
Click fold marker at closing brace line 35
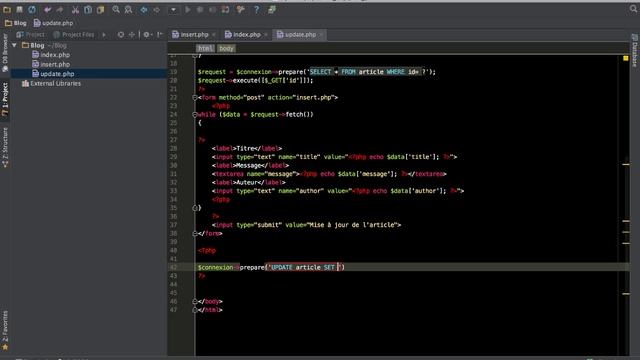(x=195, y=208)
